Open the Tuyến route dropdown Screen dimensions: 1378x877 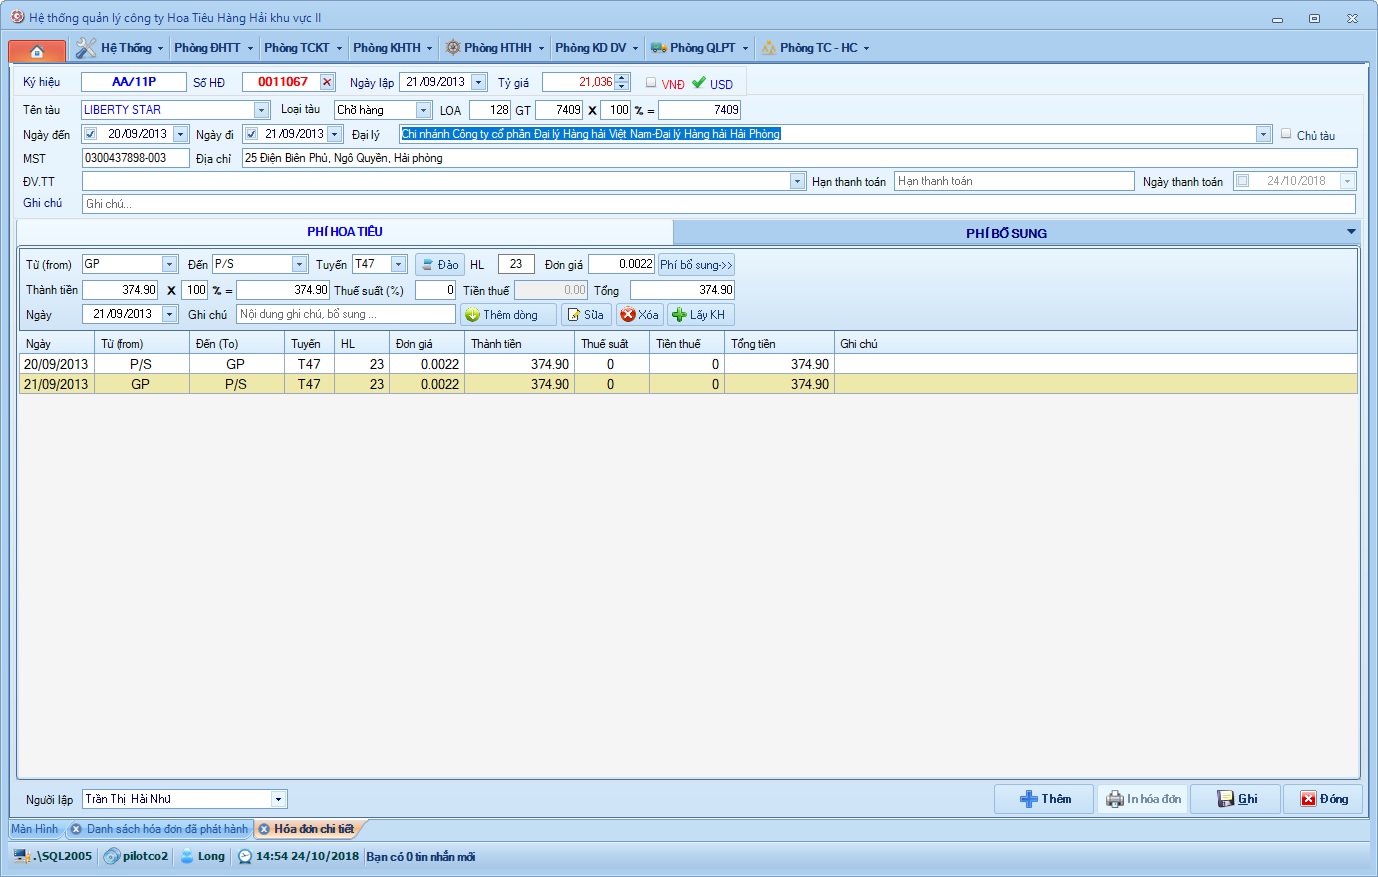point(399,265)
